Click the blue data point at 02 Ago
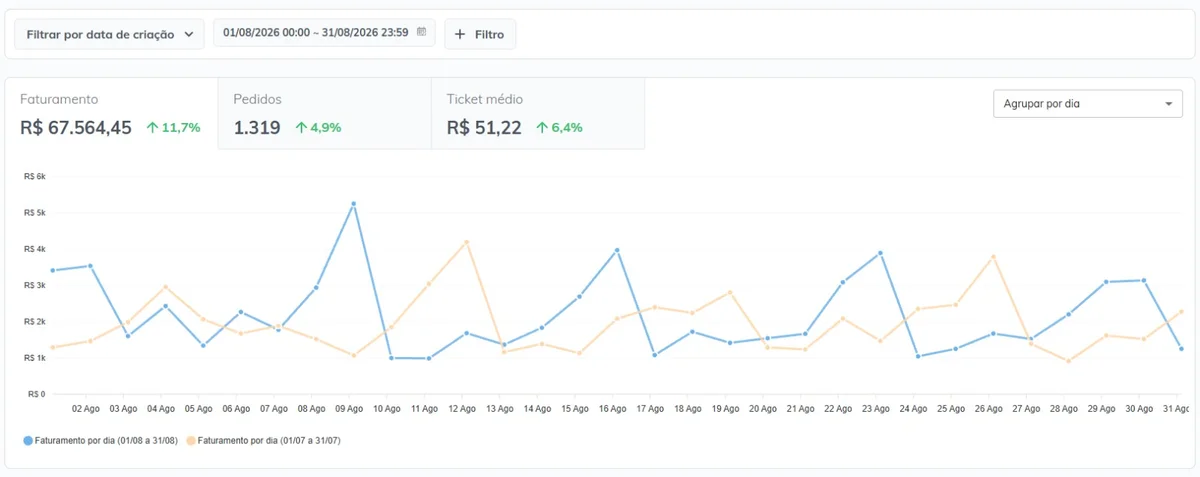The height and width of the screenshot is (477, 1200). click(90, 266)
